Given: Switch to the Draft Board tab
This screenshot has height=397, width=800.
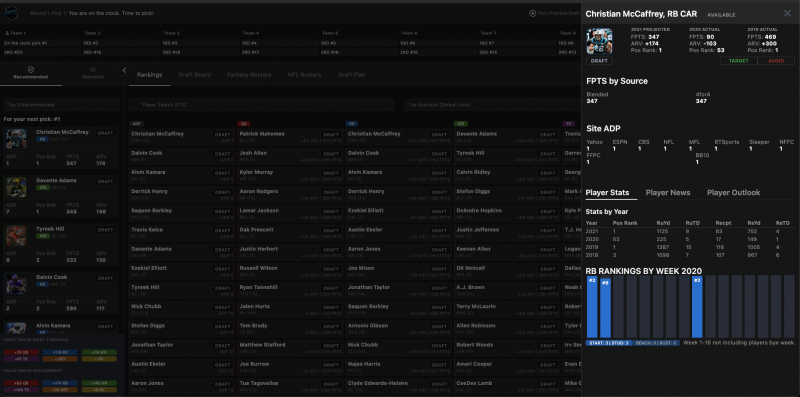Looking at the screenshot, I should 194,75.
